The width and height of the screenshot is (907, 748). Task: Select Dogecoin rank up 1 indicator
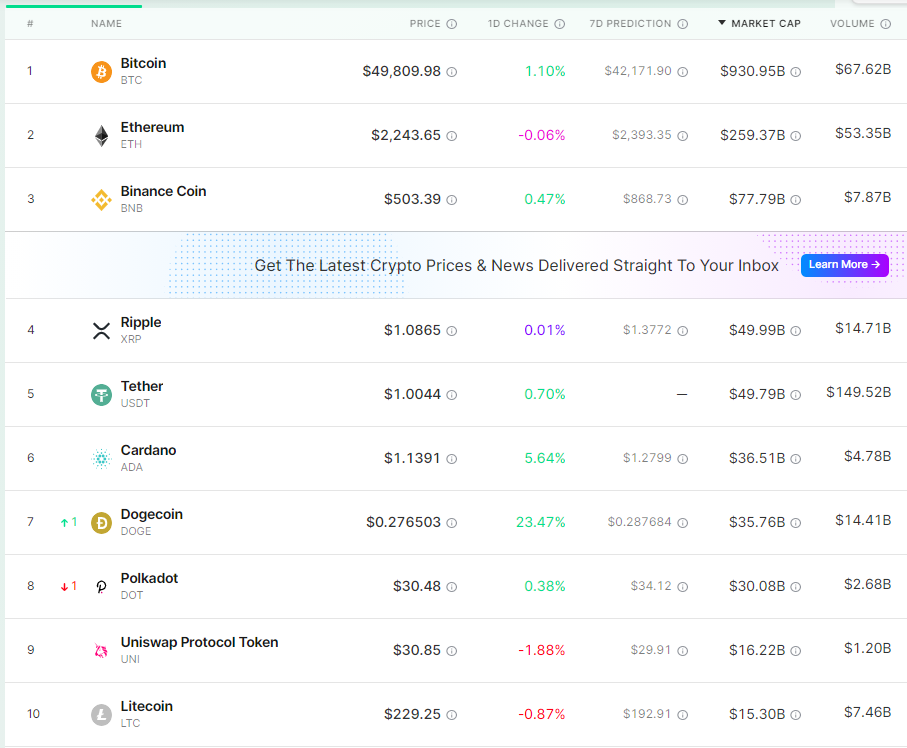(69, 522)
